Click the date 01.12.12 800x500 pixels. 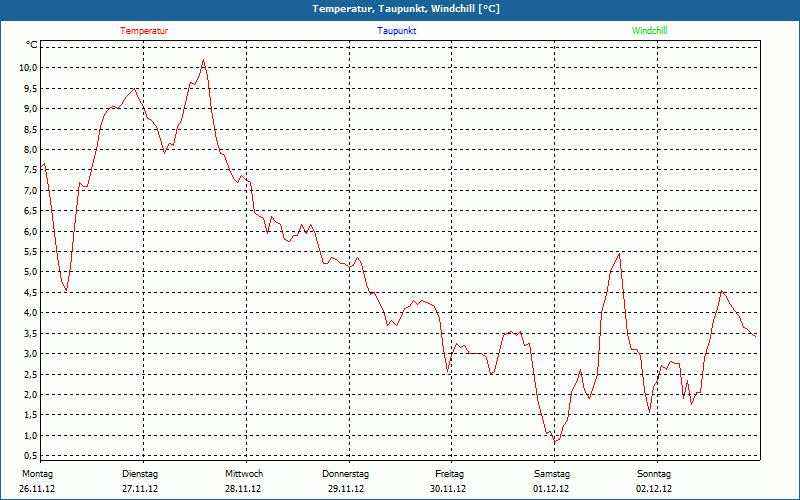click(551, 489)
